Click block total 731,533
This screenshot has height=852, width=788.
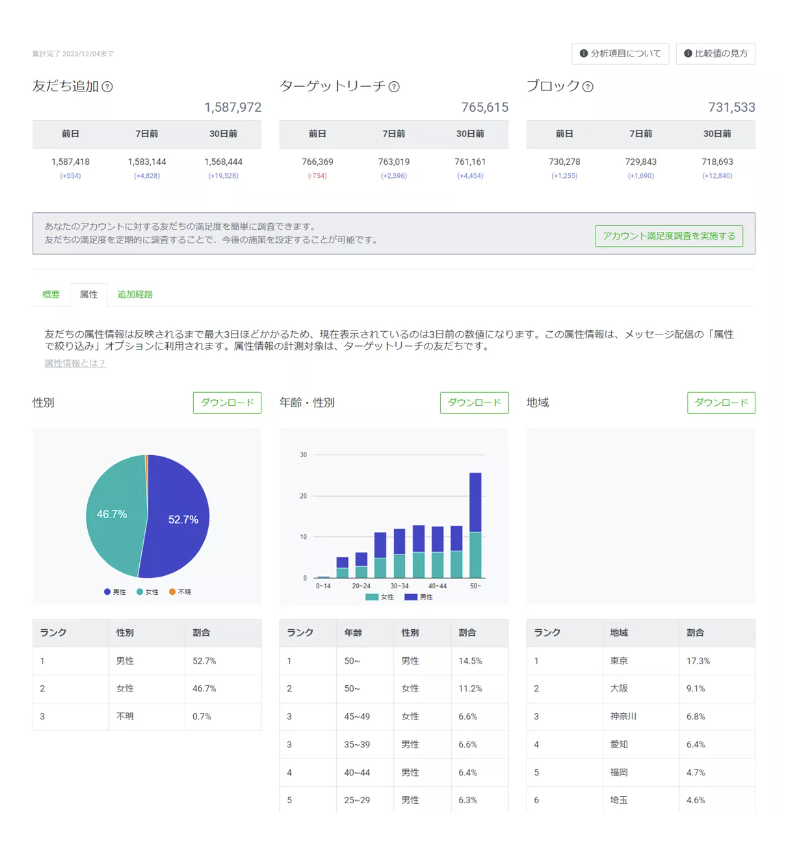click(x=731, y=107)
